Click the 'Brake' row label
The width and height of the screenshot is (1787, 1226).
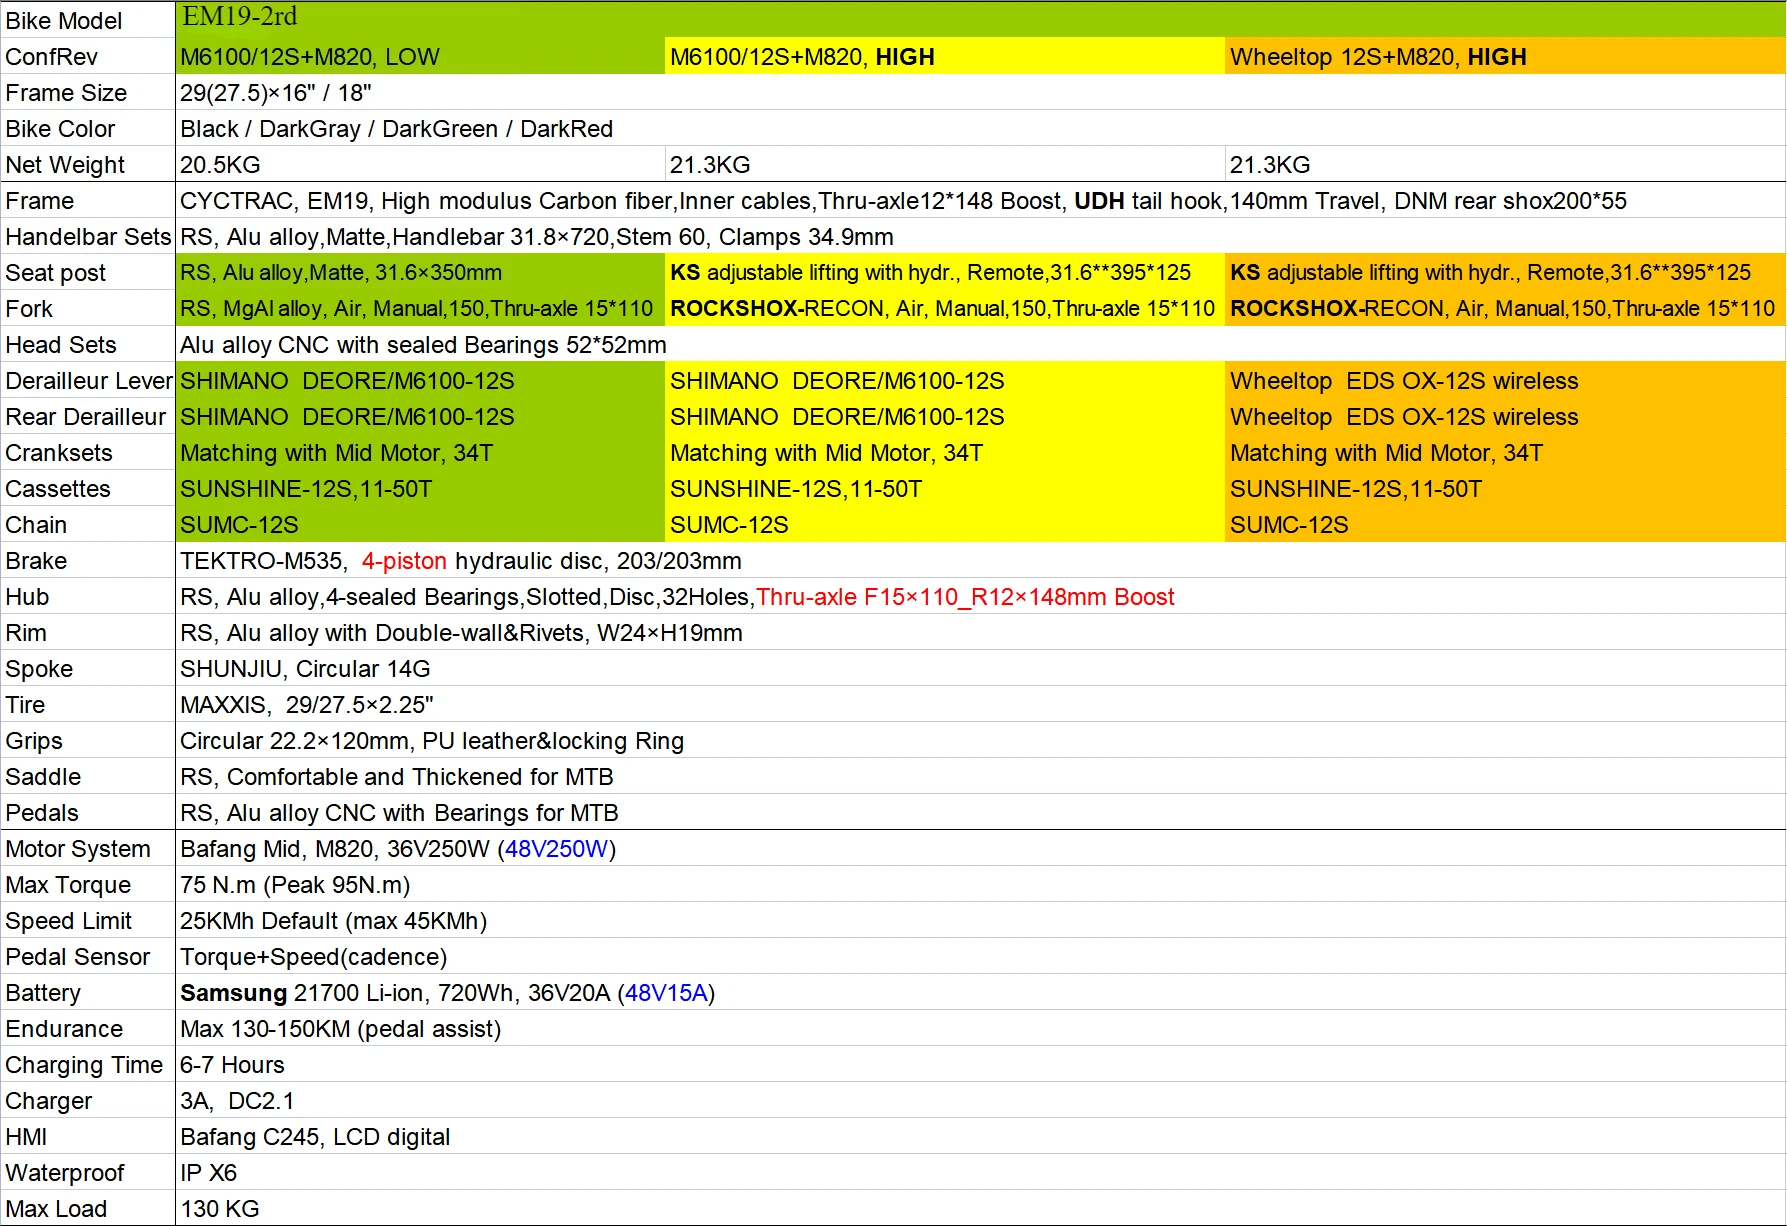36,561
